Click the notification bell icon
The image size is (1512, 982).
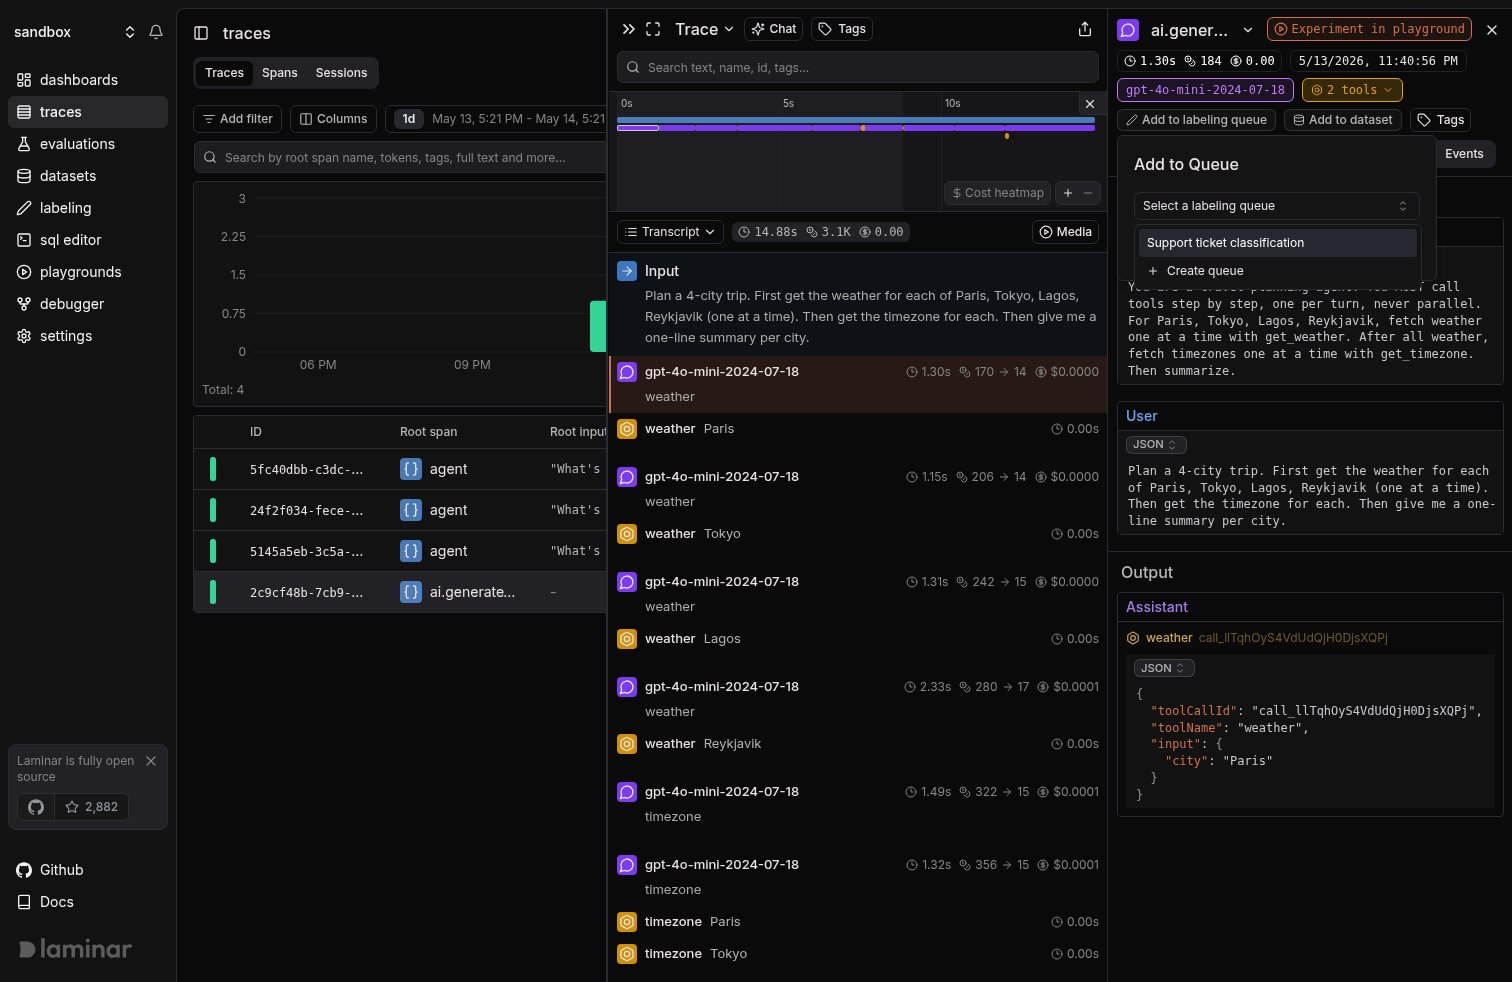pos(156,32)
